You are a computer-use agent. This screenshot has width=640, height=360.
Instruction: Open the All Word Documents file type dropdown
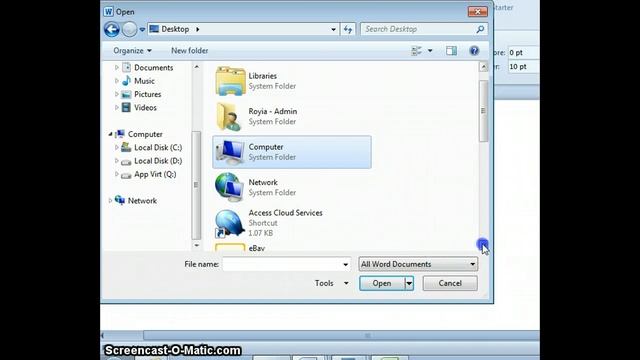point(418,264)
